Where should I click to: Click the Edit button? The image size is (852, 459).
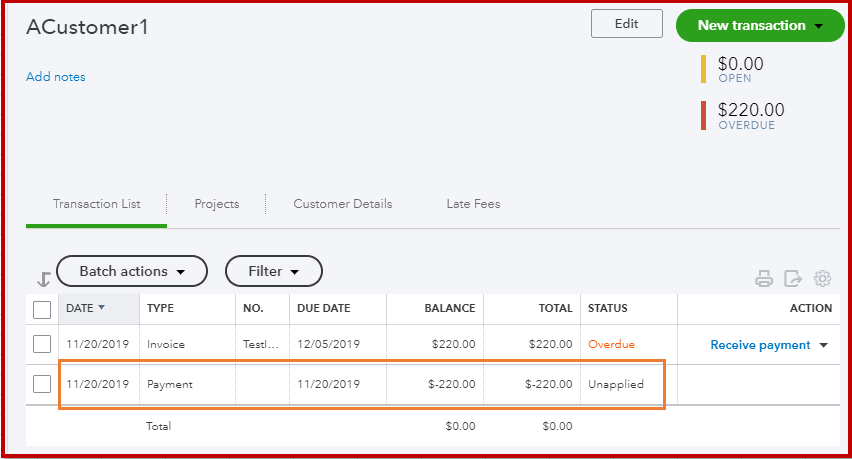point(626,25)
